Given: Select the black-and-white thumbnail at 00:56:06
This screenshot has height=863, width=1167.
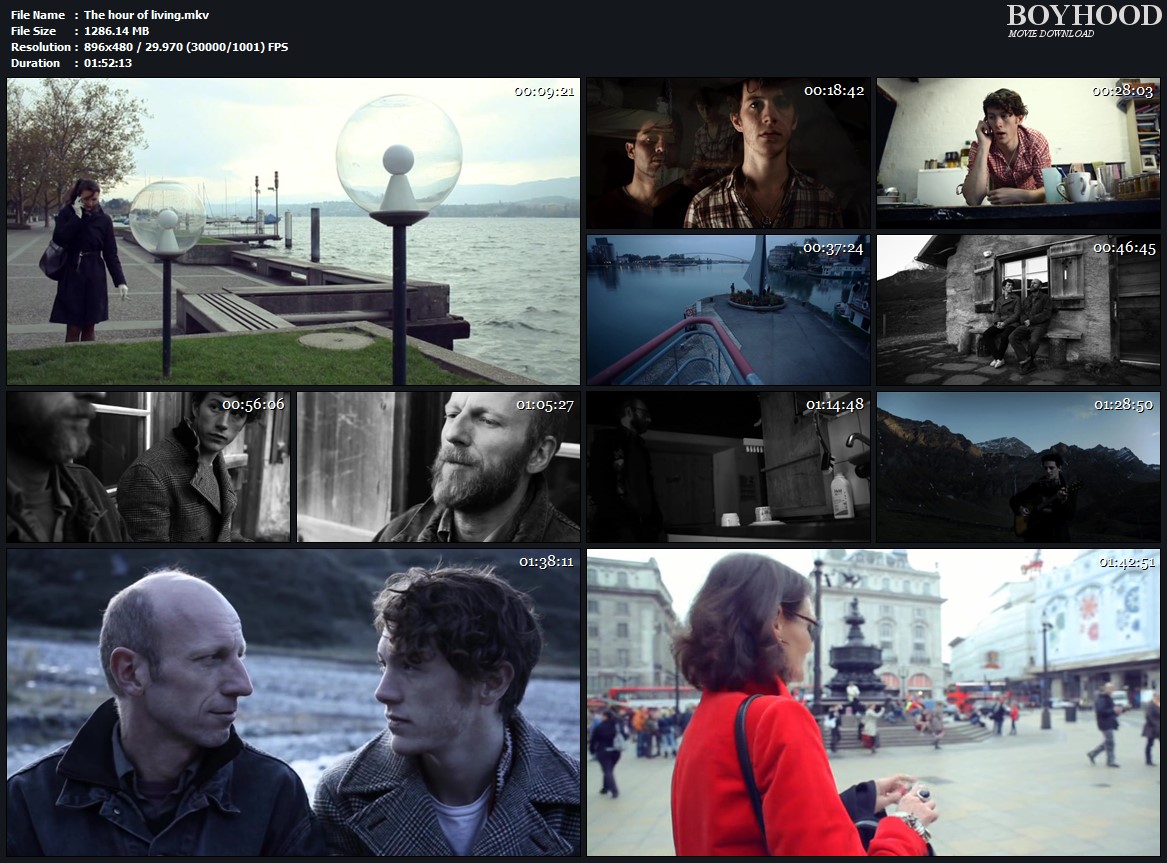Looking at the screenshot, I should pyautogui.click(x=148, y=467).
